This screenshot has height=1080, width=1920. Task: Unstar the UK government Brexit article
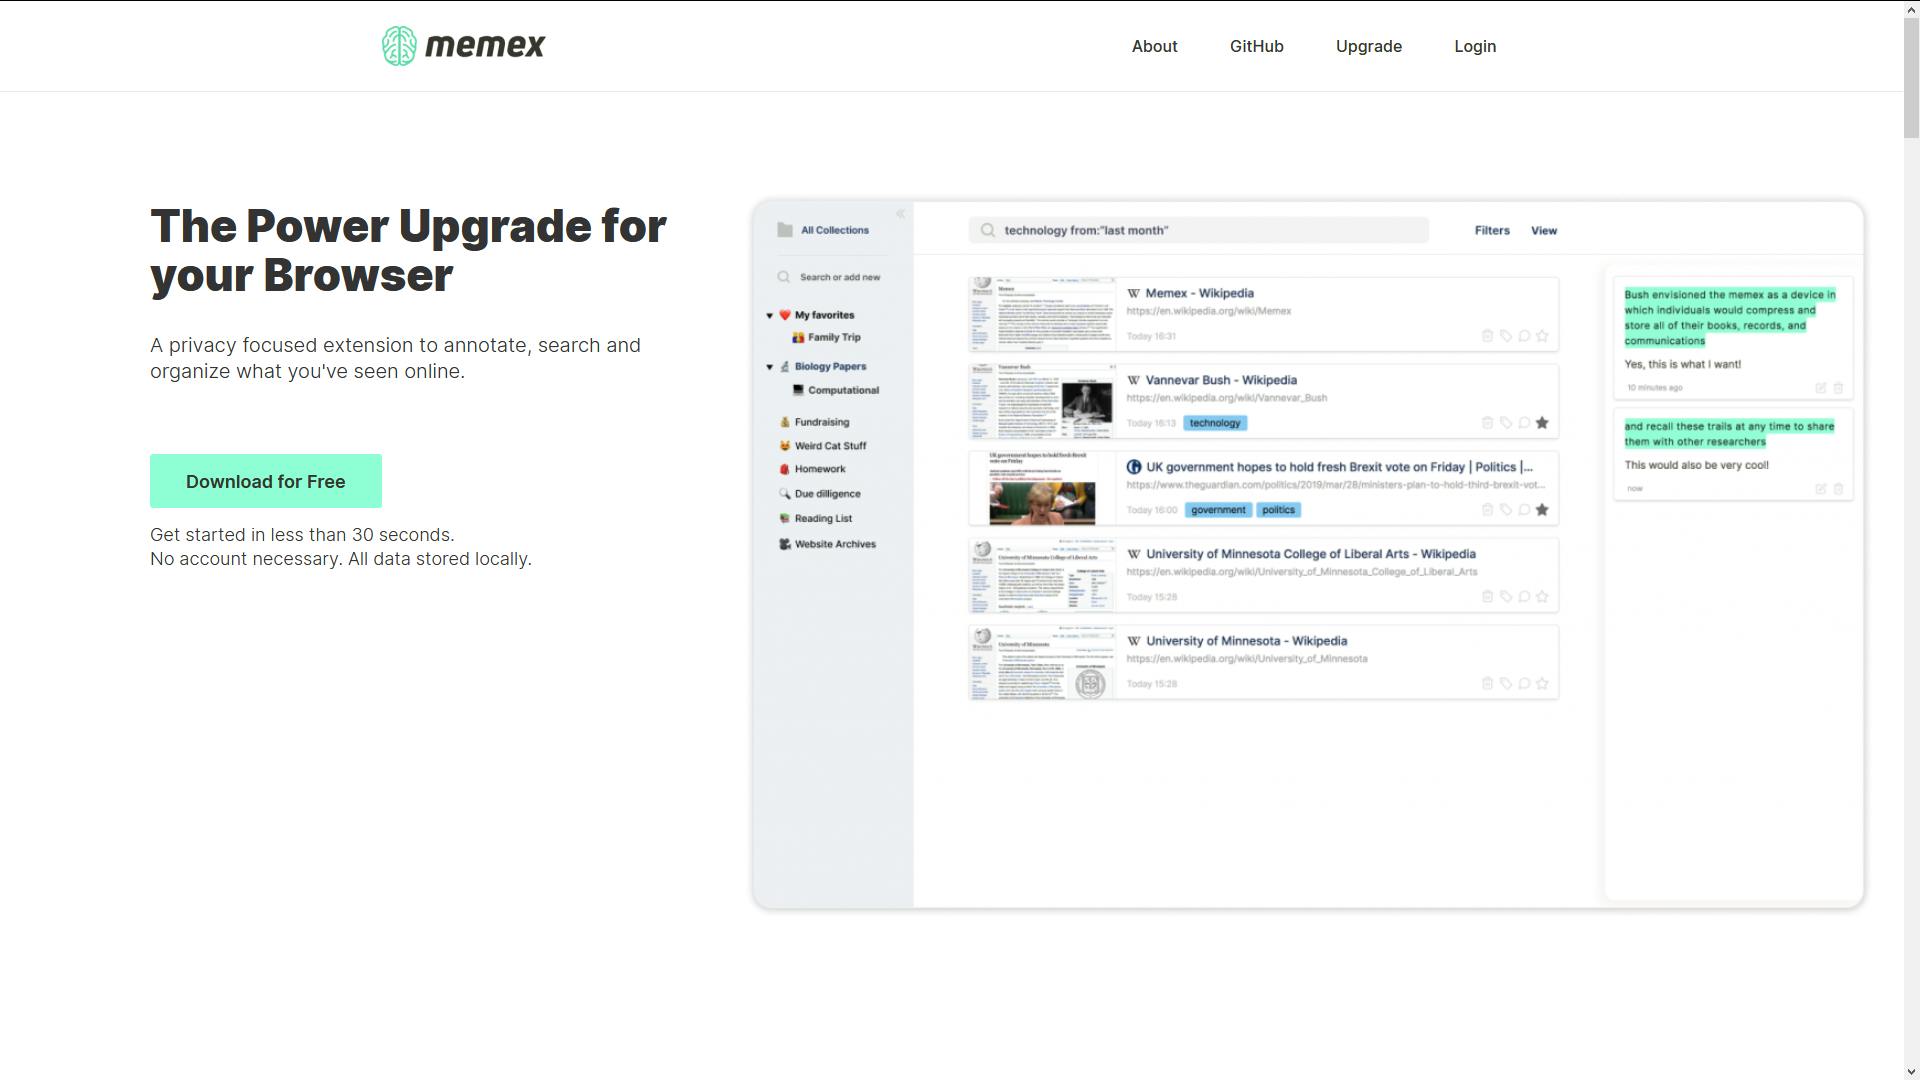[1542, 510]
